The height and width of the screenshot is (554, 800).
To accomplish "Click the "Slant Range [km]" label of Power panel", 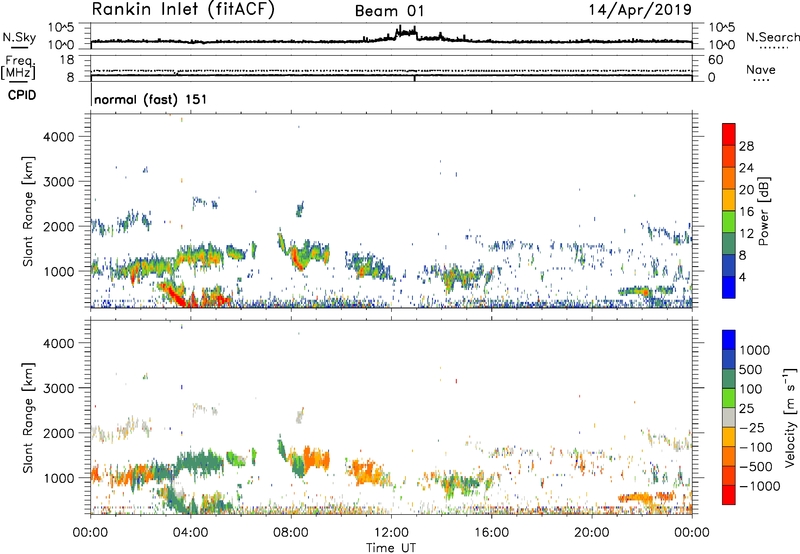I will [x=28, y=211].
